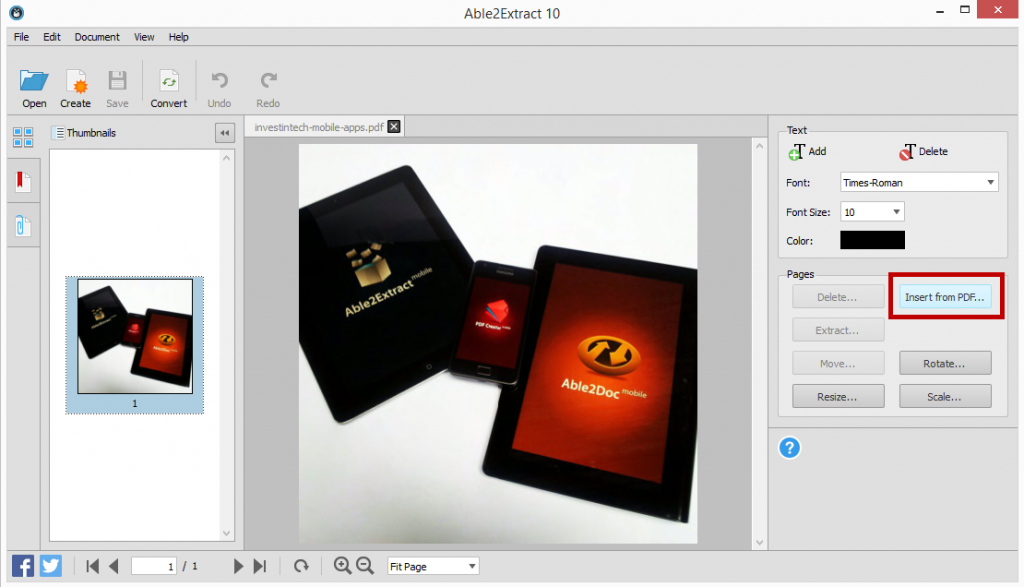This screenshot has height=587, width=1024.
Task: Click the thumbnails panel scroll up arrow
Action: pyautogui.click(x=227, y=158)
